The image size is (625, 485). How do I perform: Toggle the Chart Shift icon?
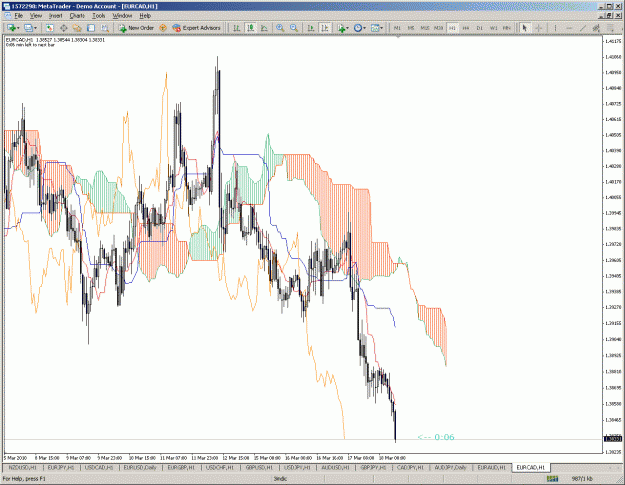pyautogui.click(x=325, y=28)
